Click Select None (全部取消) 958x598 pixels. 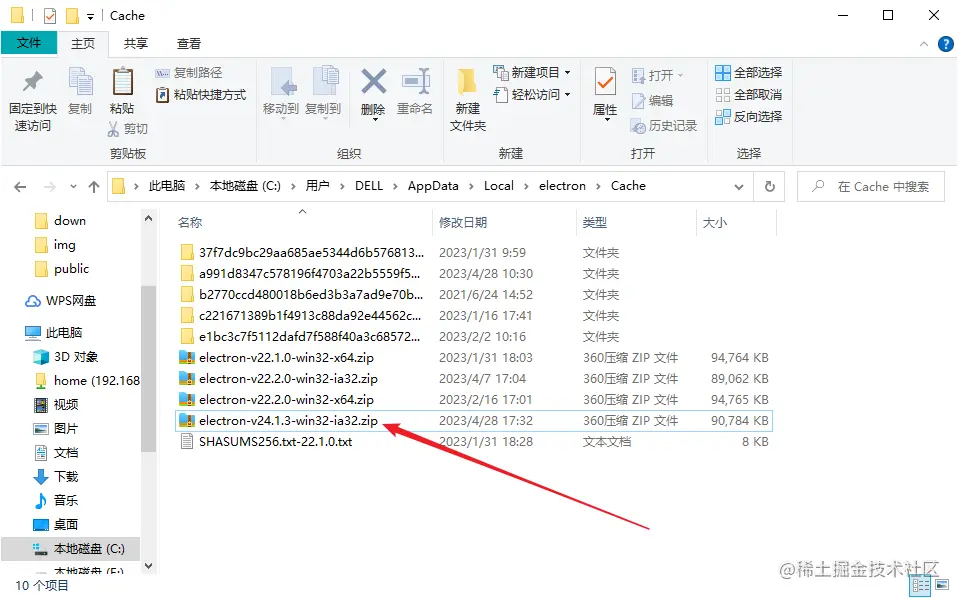point(748,95)
